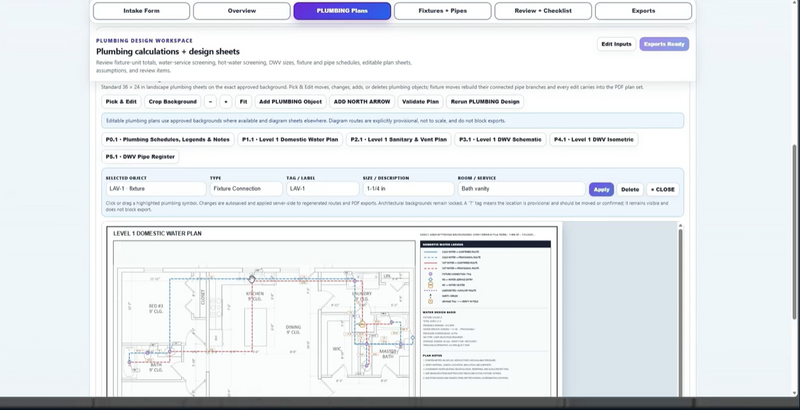
Task: Click the PLAN NOTES heading
Action: point(432,355)
